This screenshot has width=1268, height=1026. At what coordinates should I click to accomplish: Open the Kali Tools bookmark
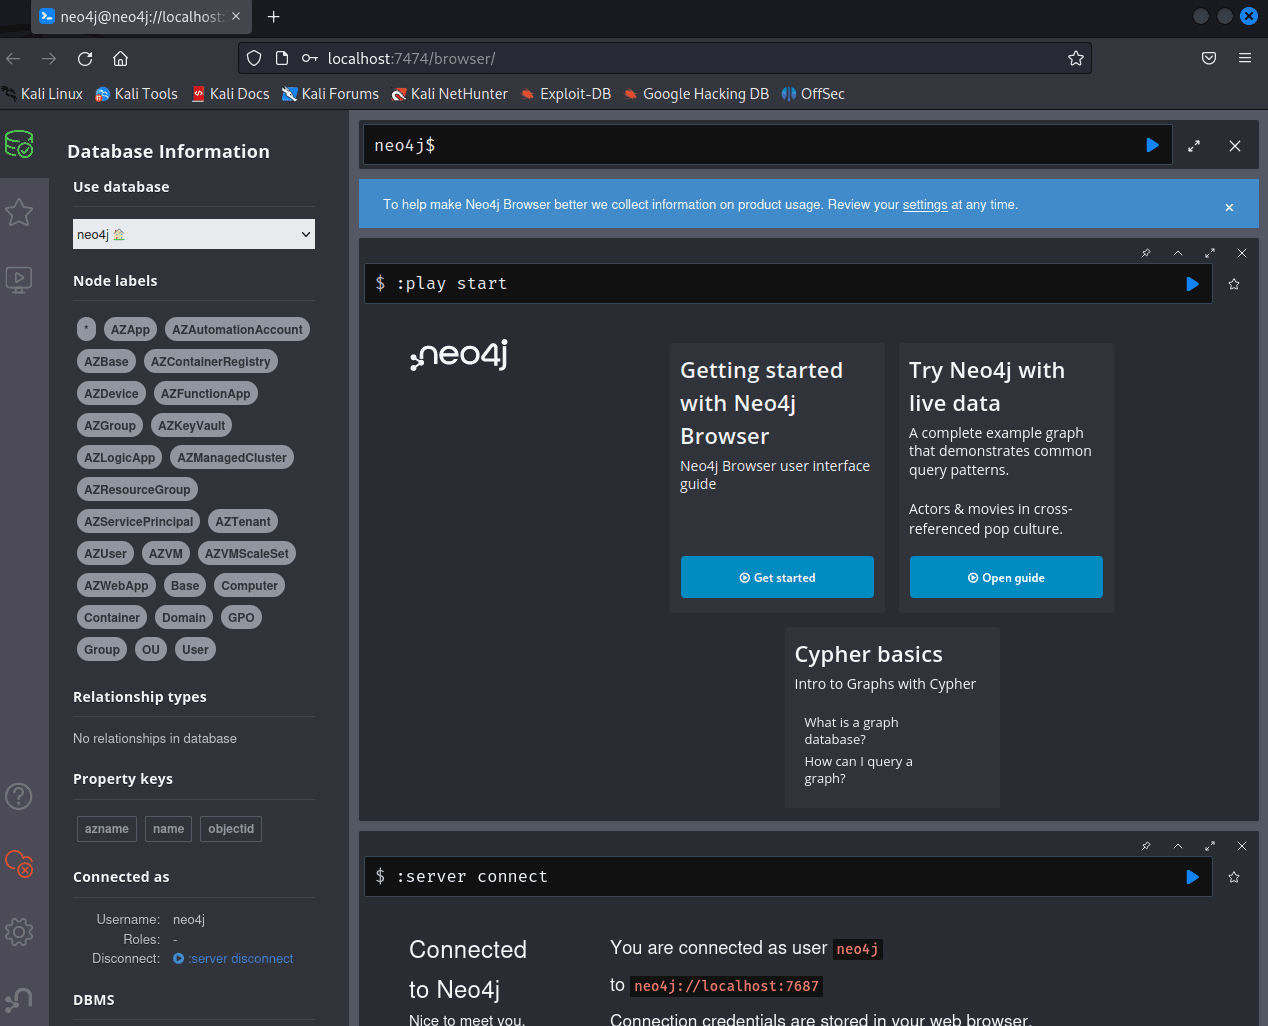[x=136, y=94]
